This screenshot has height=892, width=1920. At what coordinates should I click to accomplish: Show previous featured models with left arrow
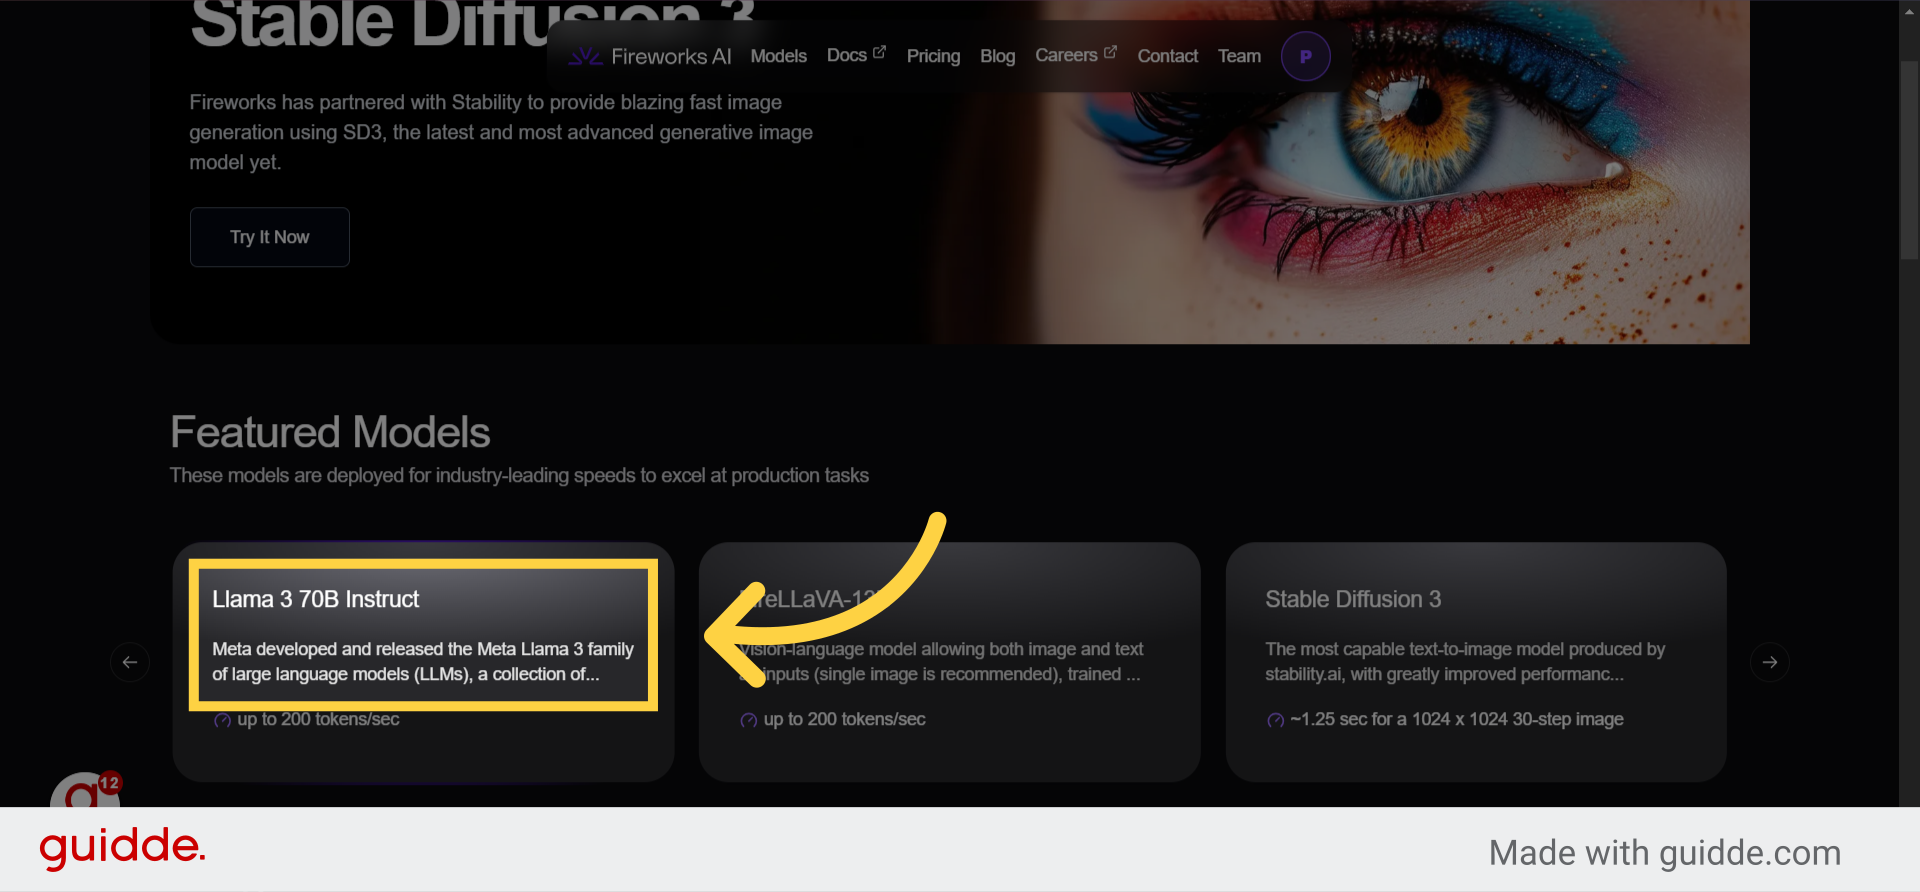(130, 662)
